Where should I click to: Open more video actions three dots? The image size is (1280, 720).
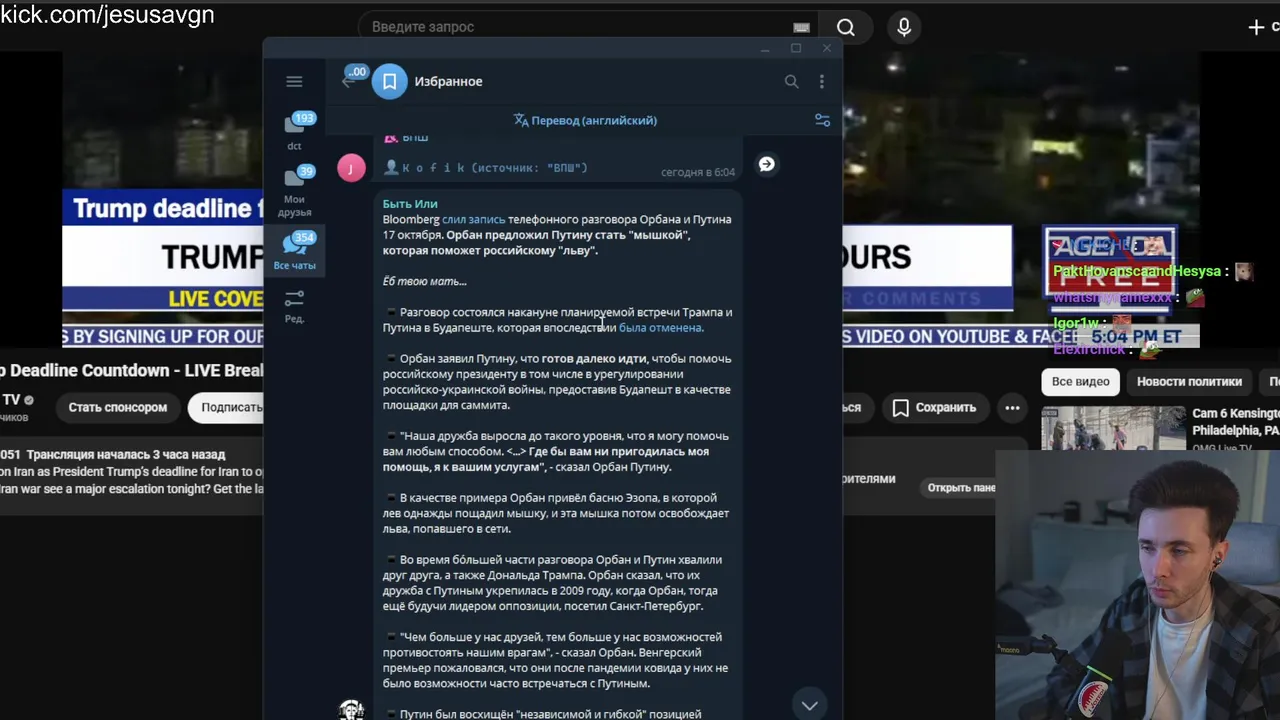(1012, 407)
